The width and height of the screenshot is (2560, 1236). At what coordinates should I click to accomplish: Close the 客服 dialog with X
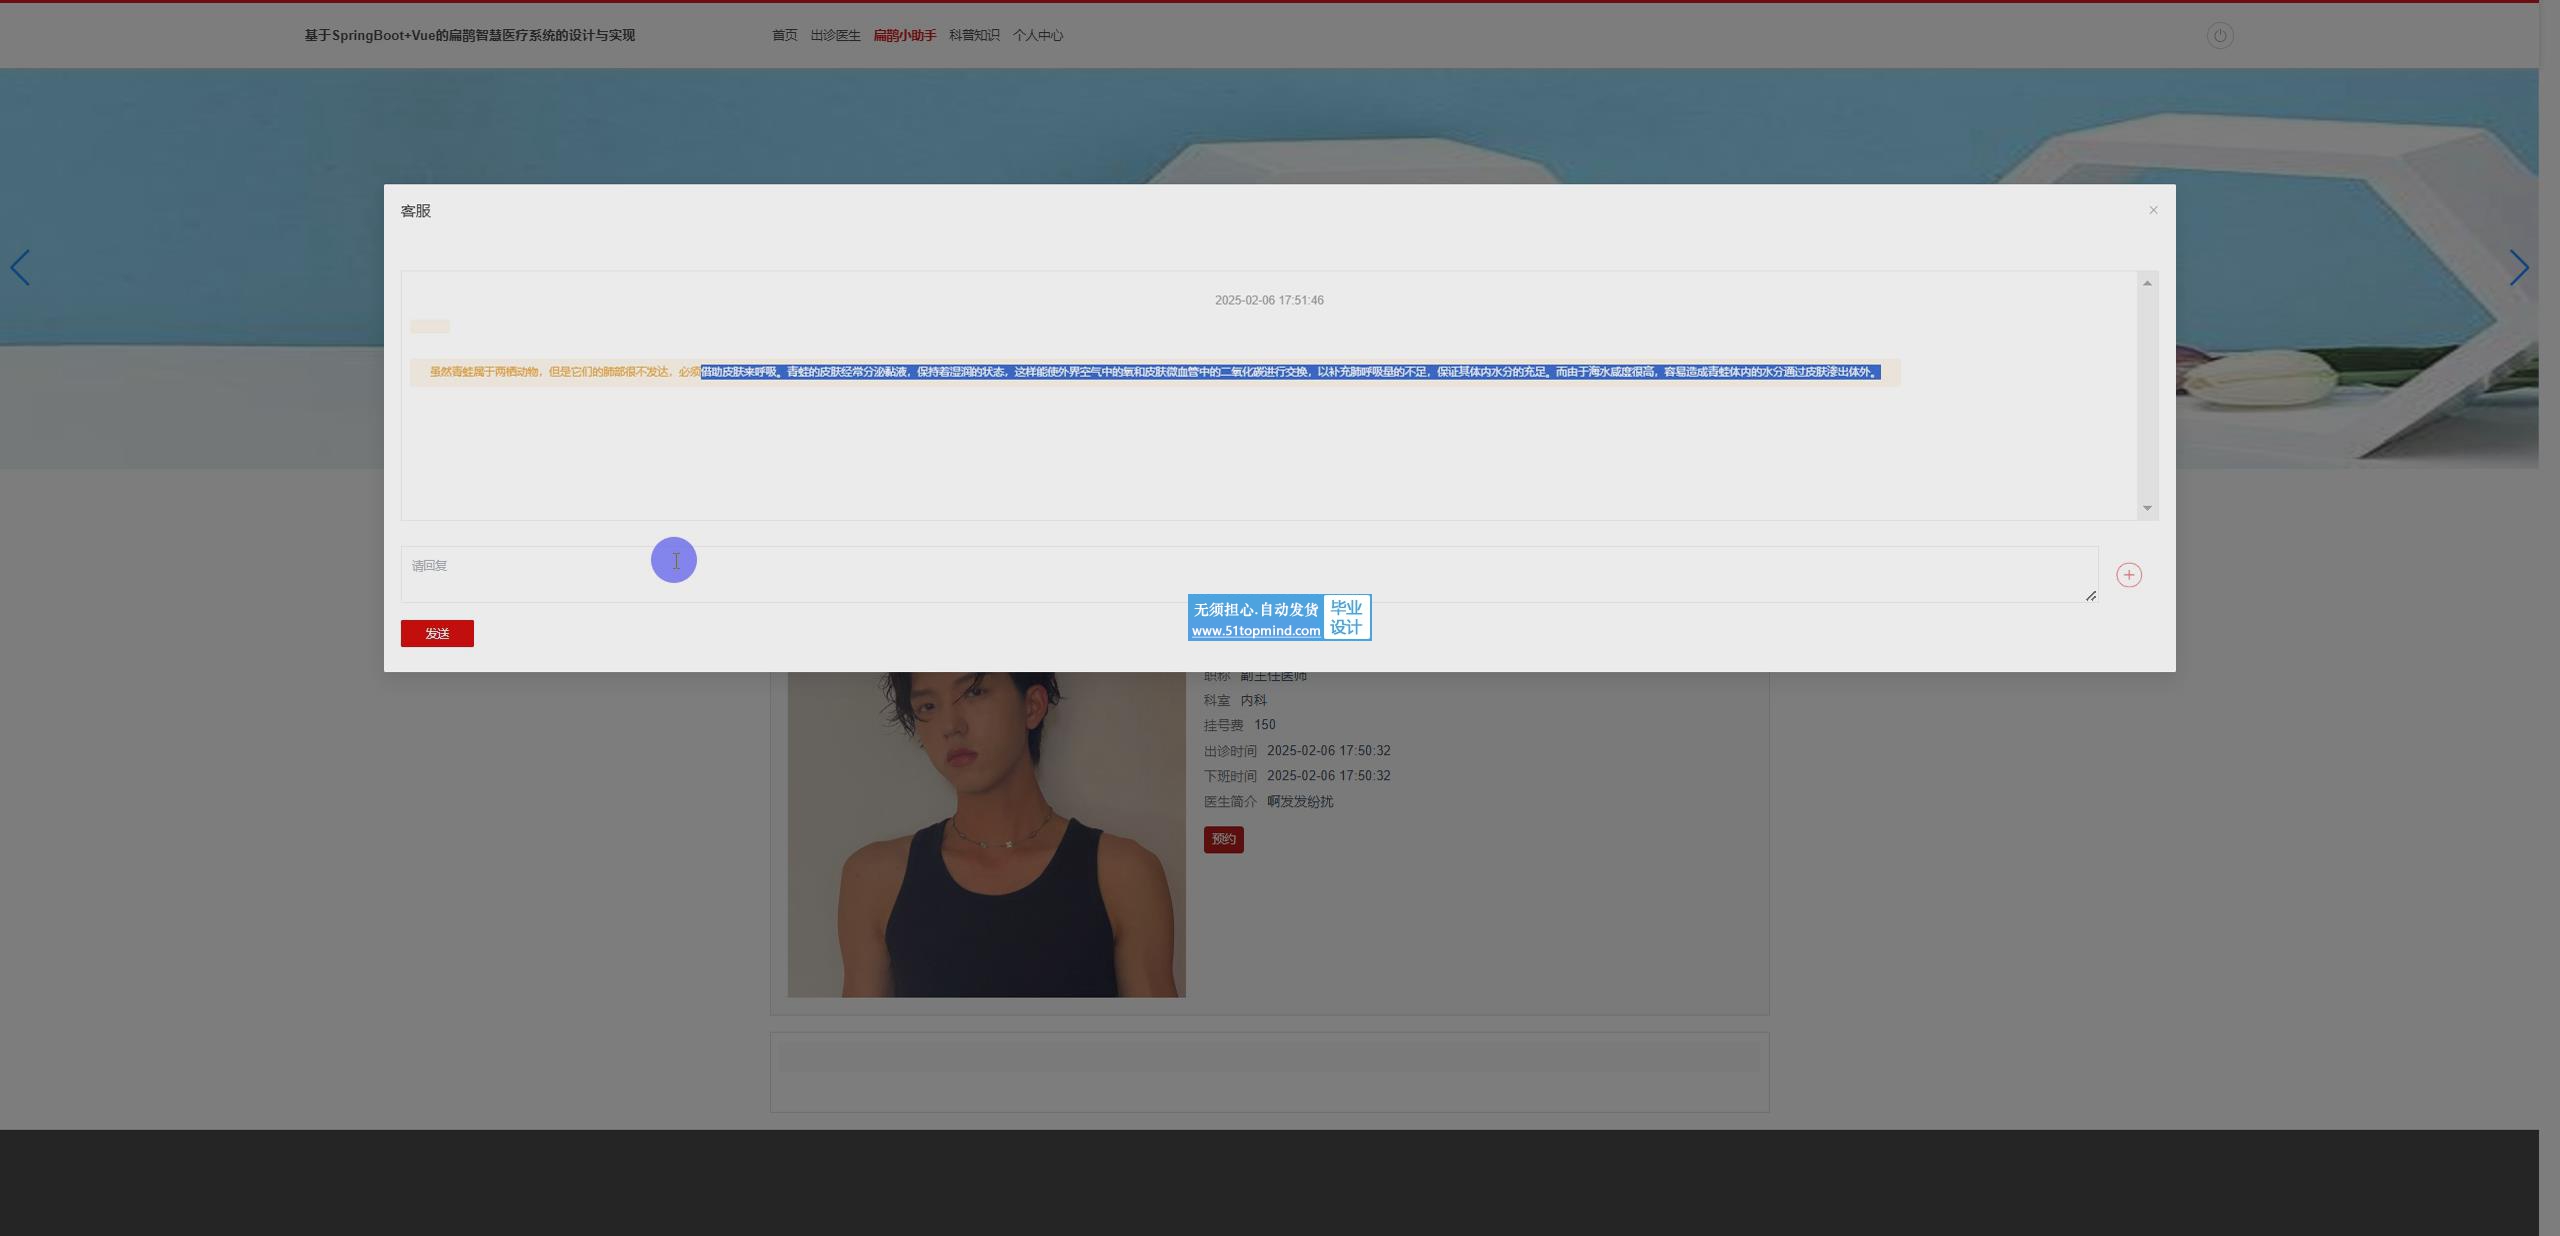pyautogui.click(x=2153, y=210)
